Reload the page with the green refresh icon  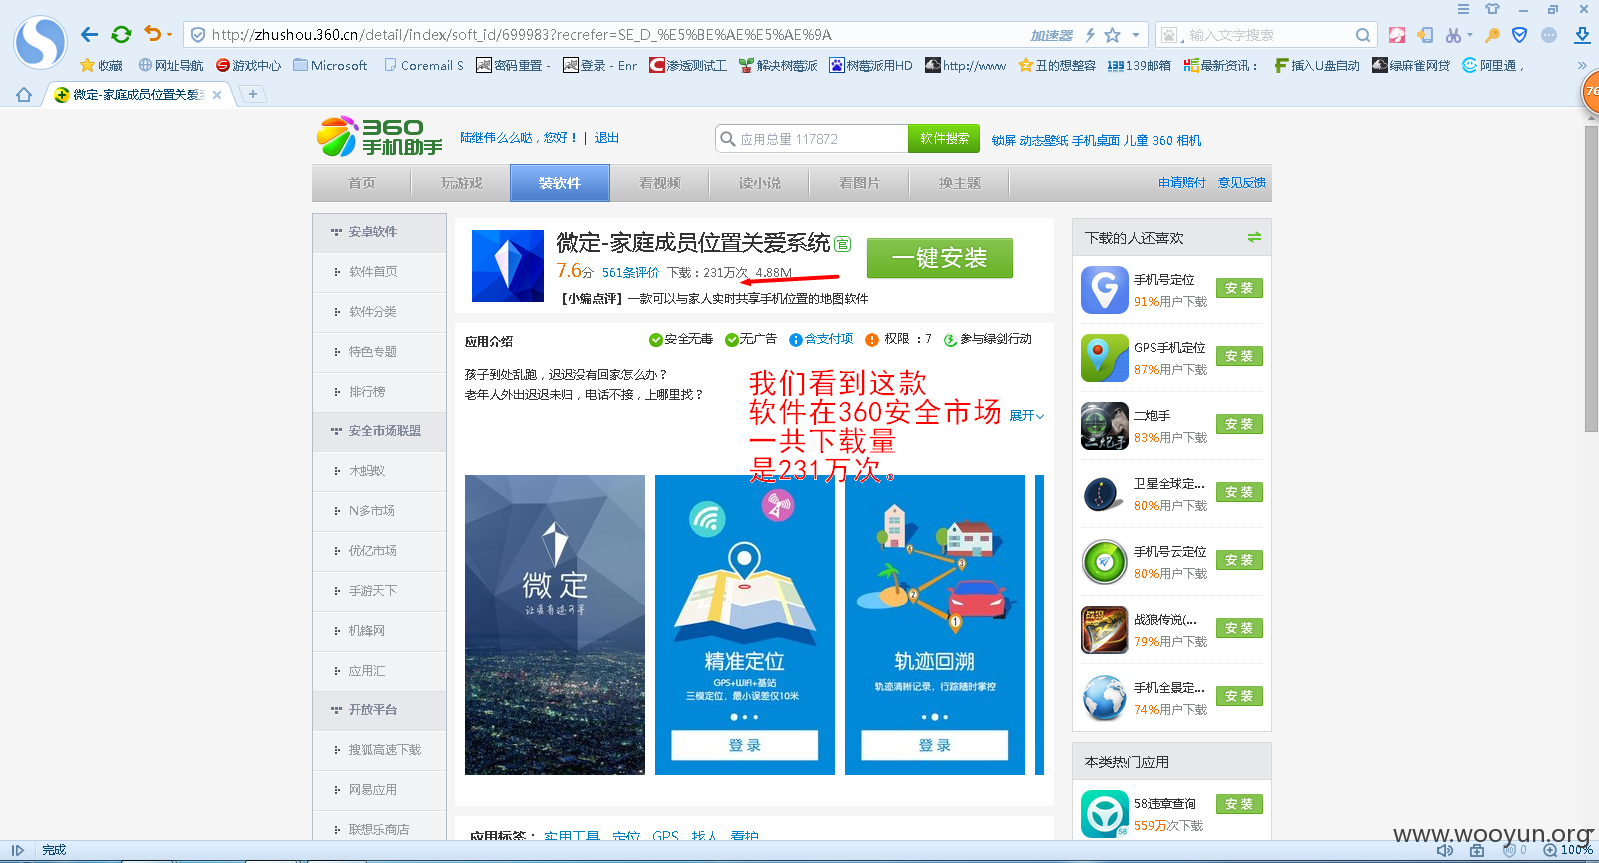(121, 35)
